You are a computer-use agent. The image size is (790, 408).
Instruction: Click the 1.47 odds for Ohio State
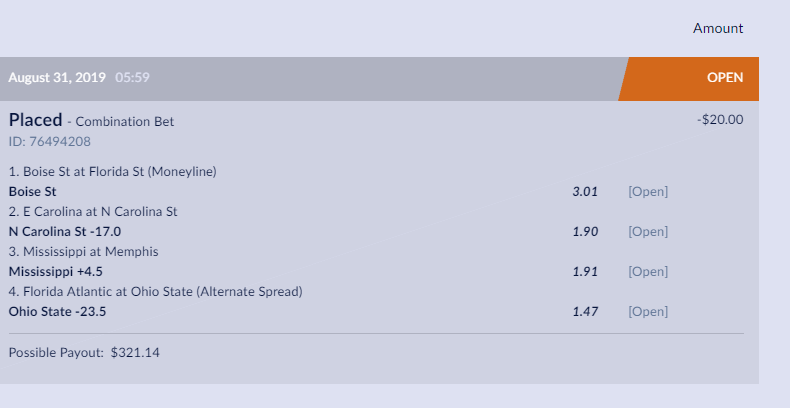(x=585, y=311)
